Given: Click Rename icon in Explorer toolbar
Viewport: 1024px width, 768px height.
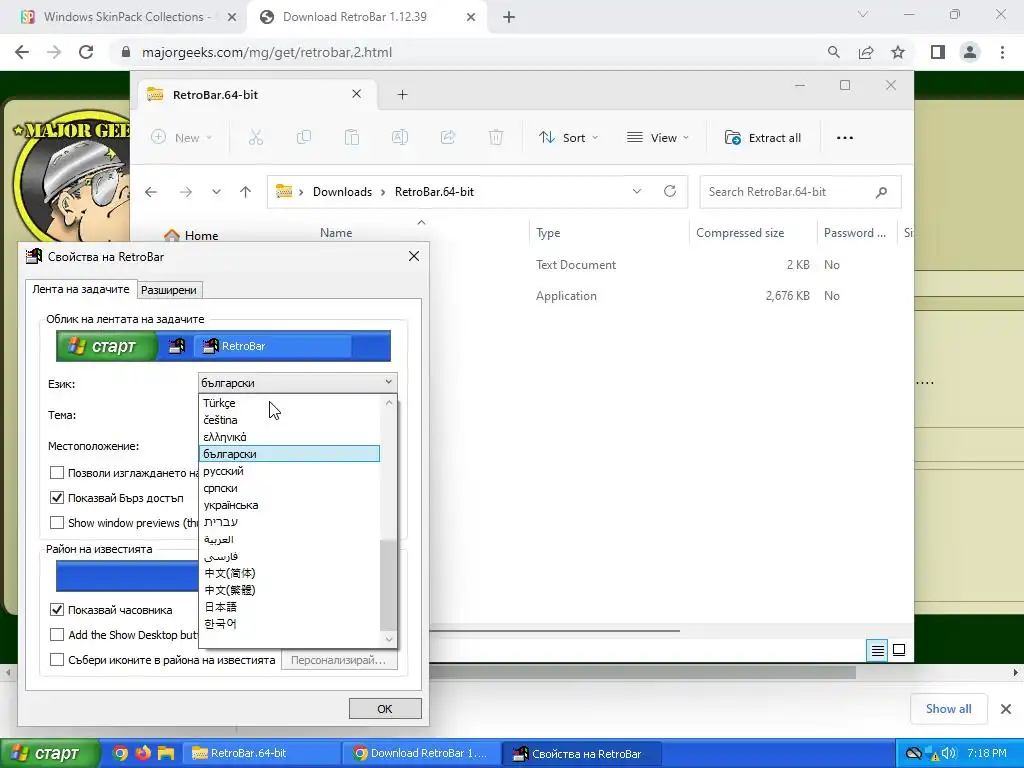Looking at the screenshot, I should (400, 137).
